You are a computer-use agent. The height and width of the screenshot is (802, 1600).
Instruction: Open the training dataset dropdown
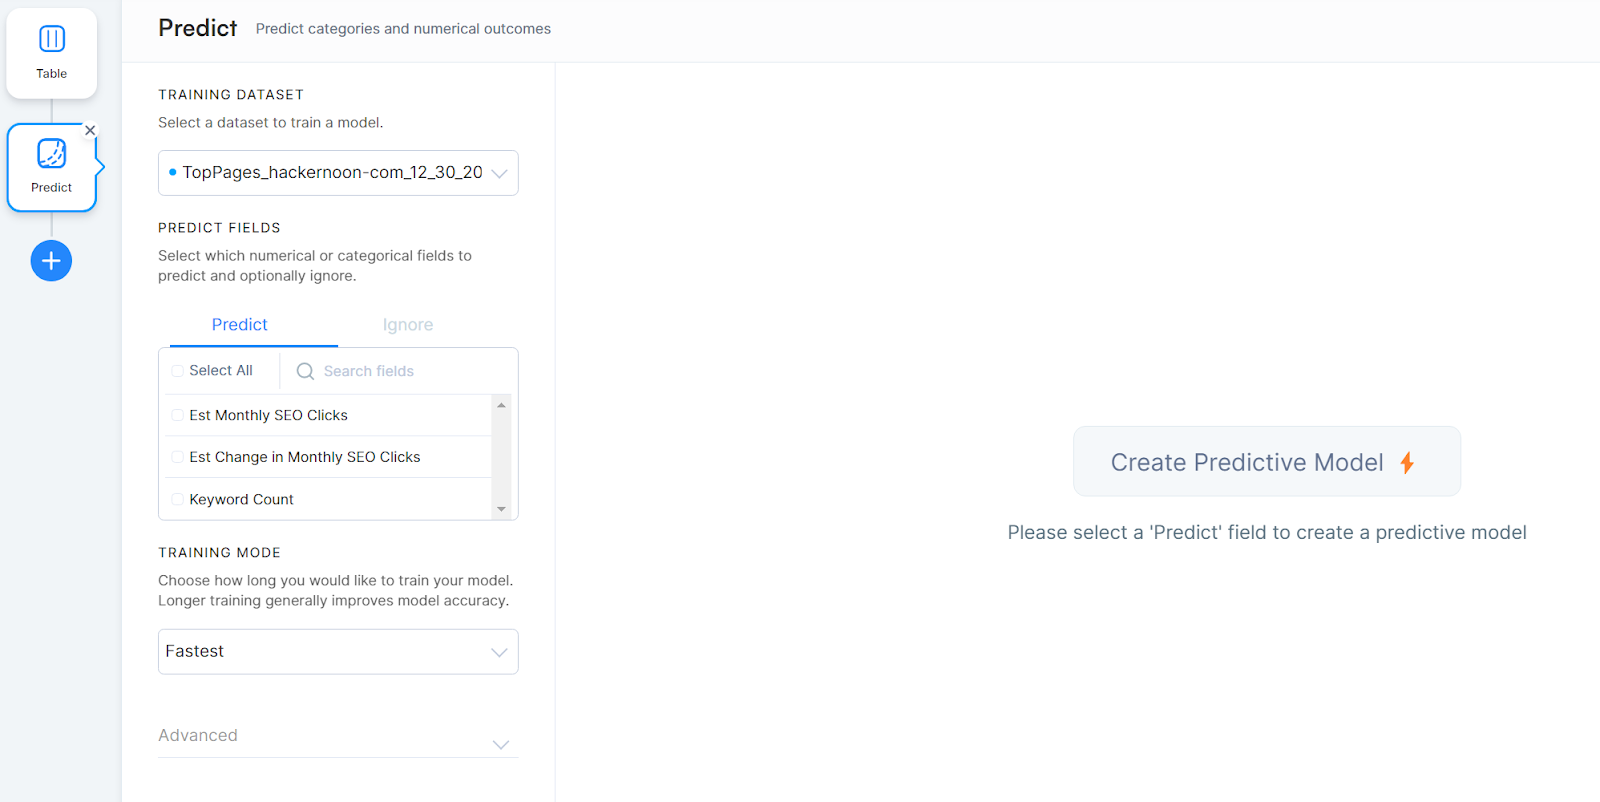[x=338, y=173]
